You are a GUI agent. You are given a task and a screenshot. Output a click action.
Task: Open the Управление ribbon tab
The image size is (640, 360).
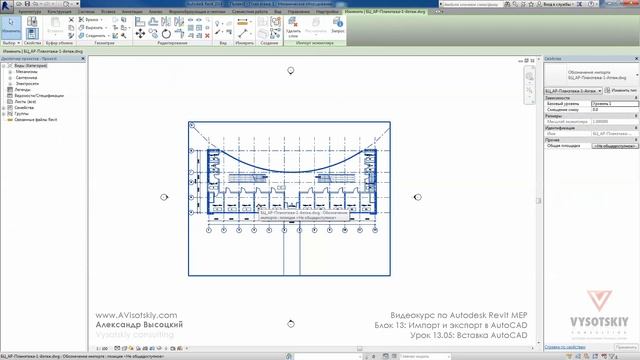click(298, 12)
